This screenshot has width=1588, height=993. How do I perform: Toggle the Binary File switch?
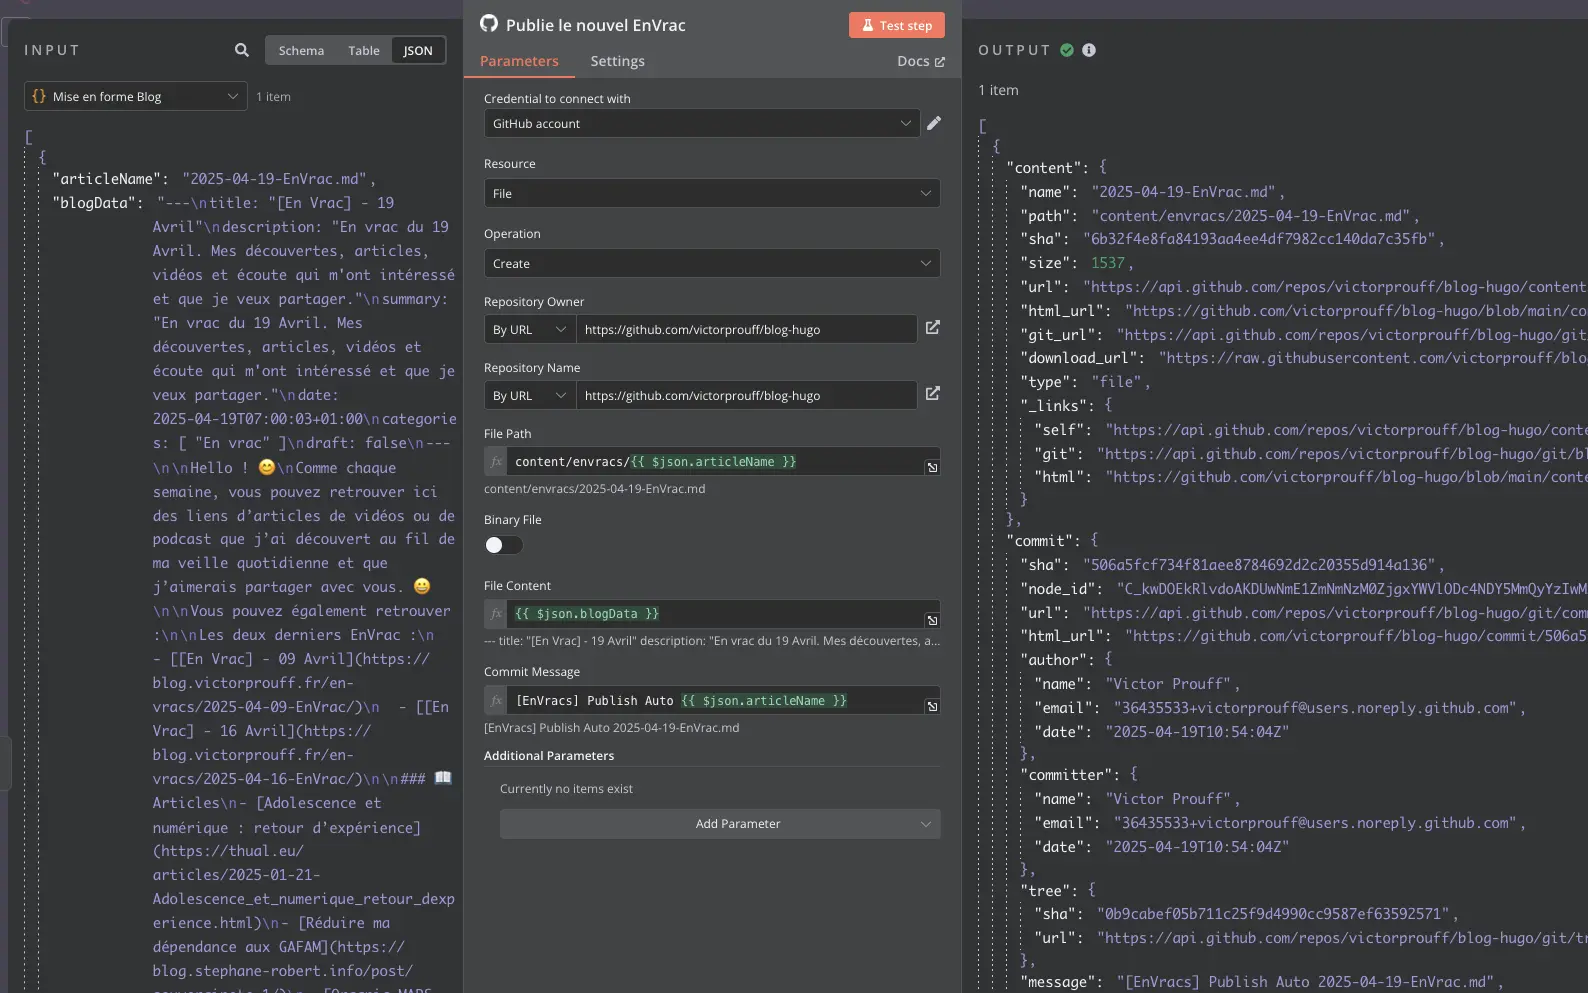click(503, 545)
